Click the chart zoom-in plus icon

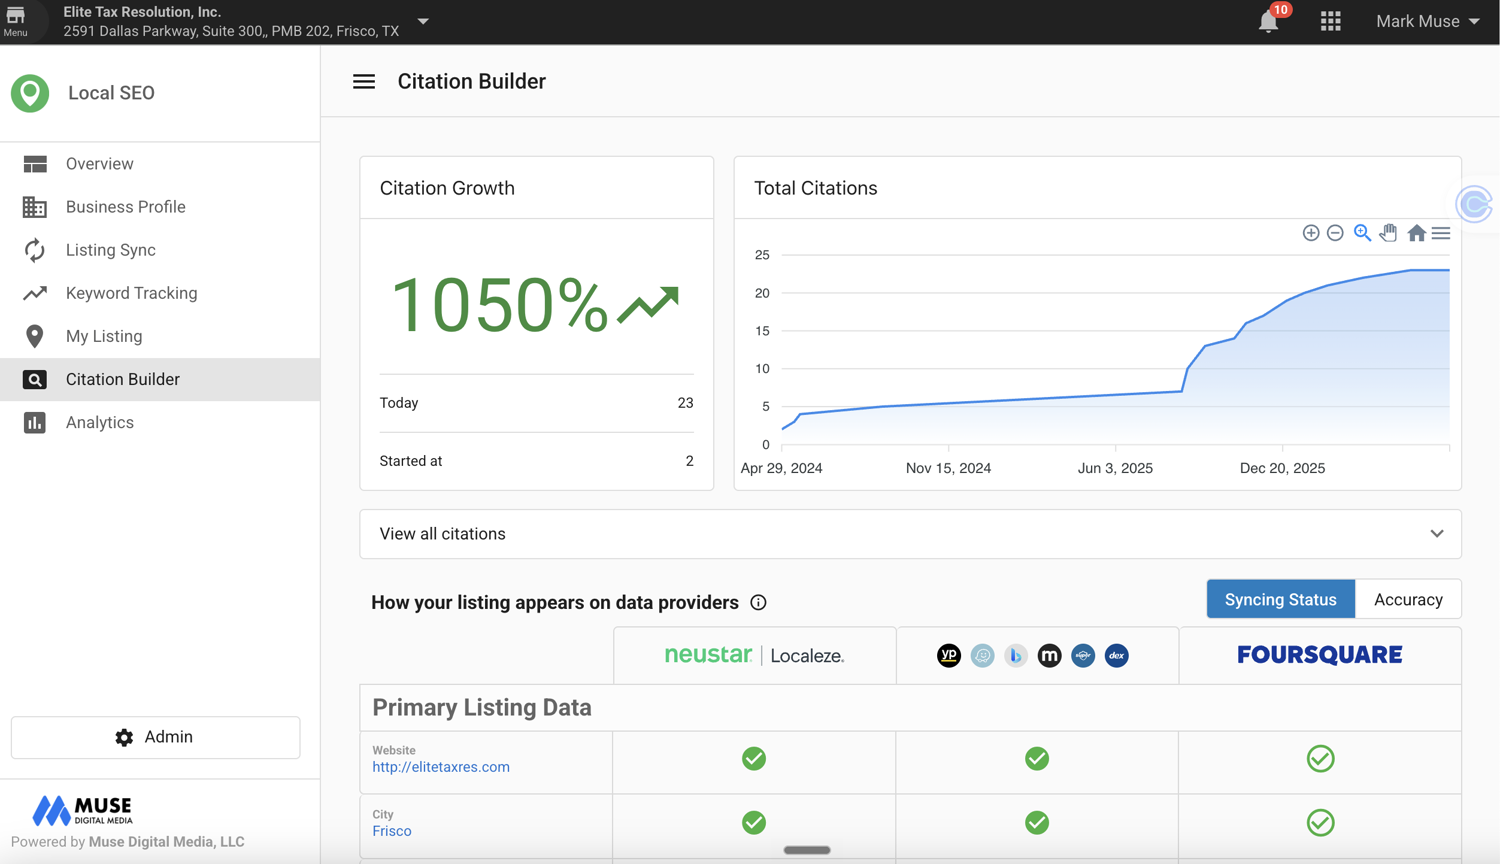coord(1311,233)
